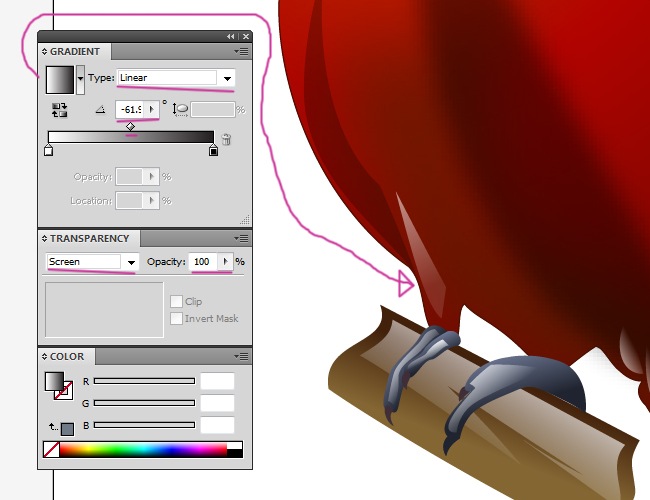
Task: Select the black gradient stop
Action: pos(213,150)
